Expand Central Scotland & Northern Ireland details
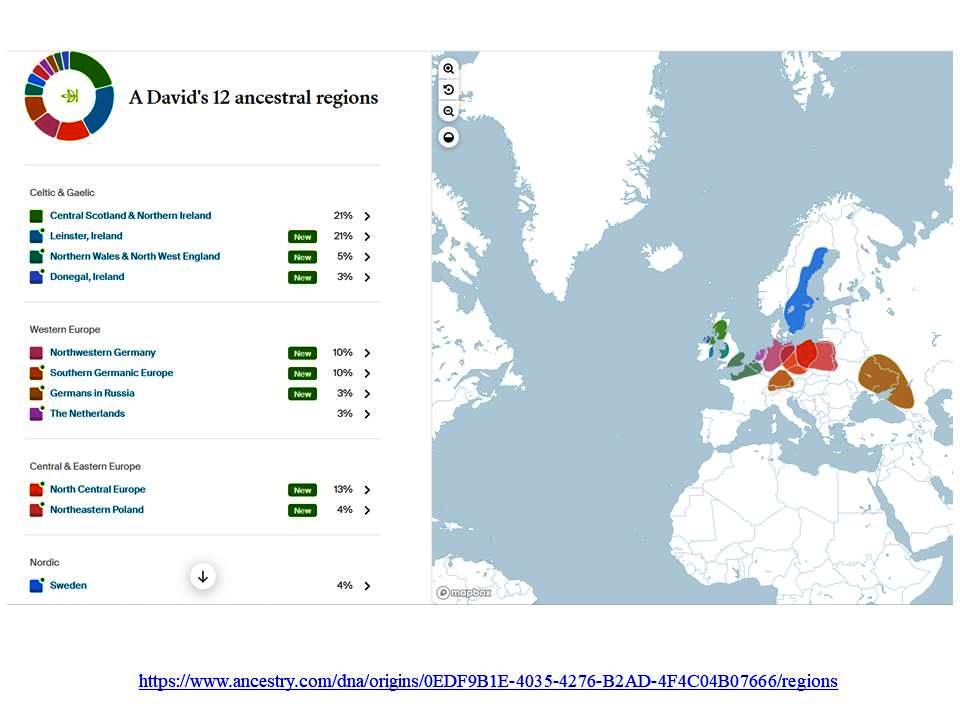 367,216
